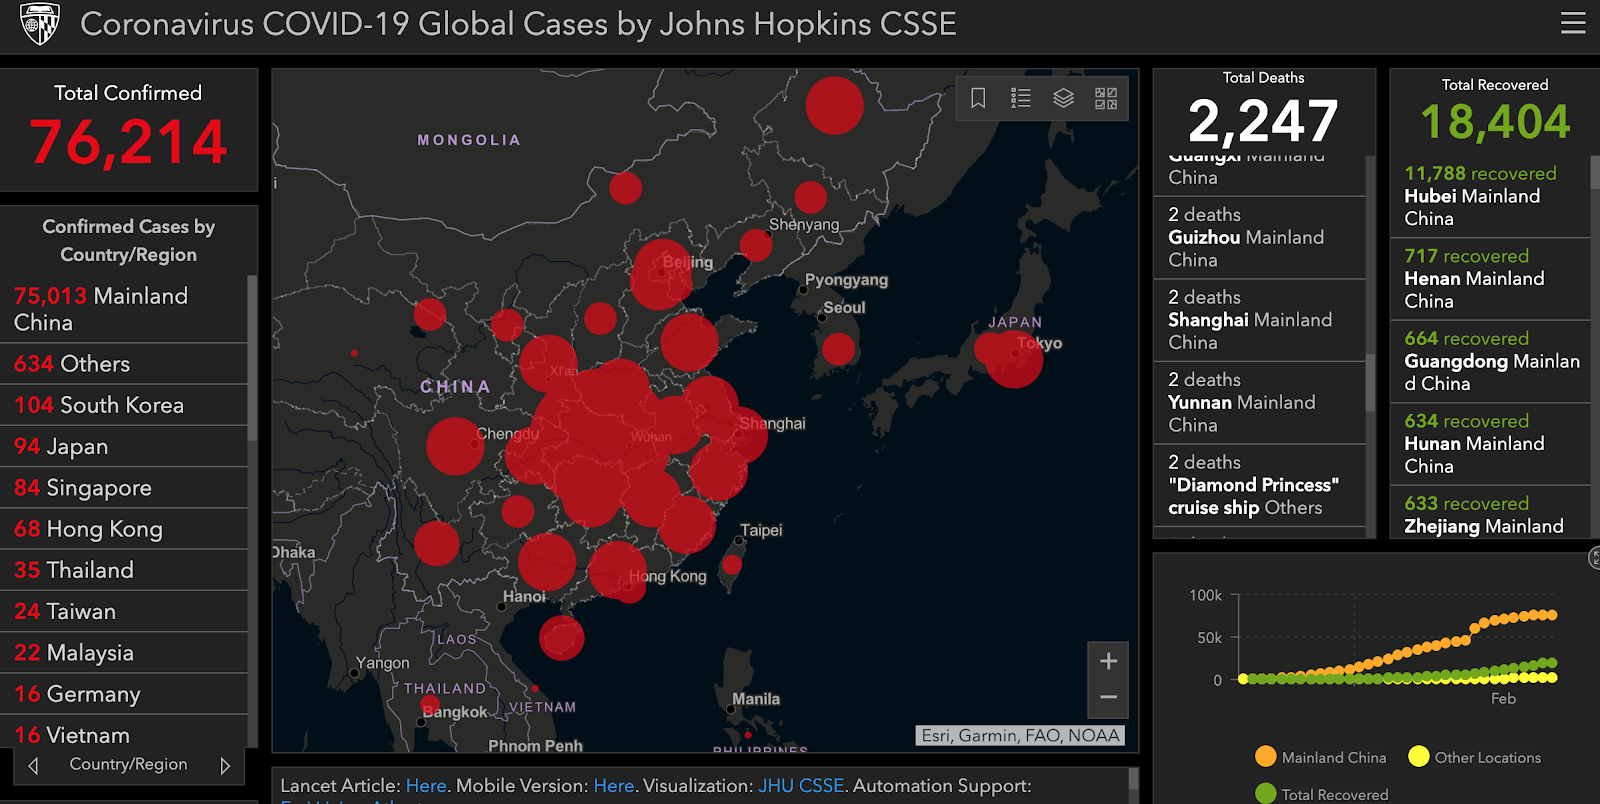Show the map legend list icon
The width and height of the screenshot is (1600, 804).
pos(1021,98)
